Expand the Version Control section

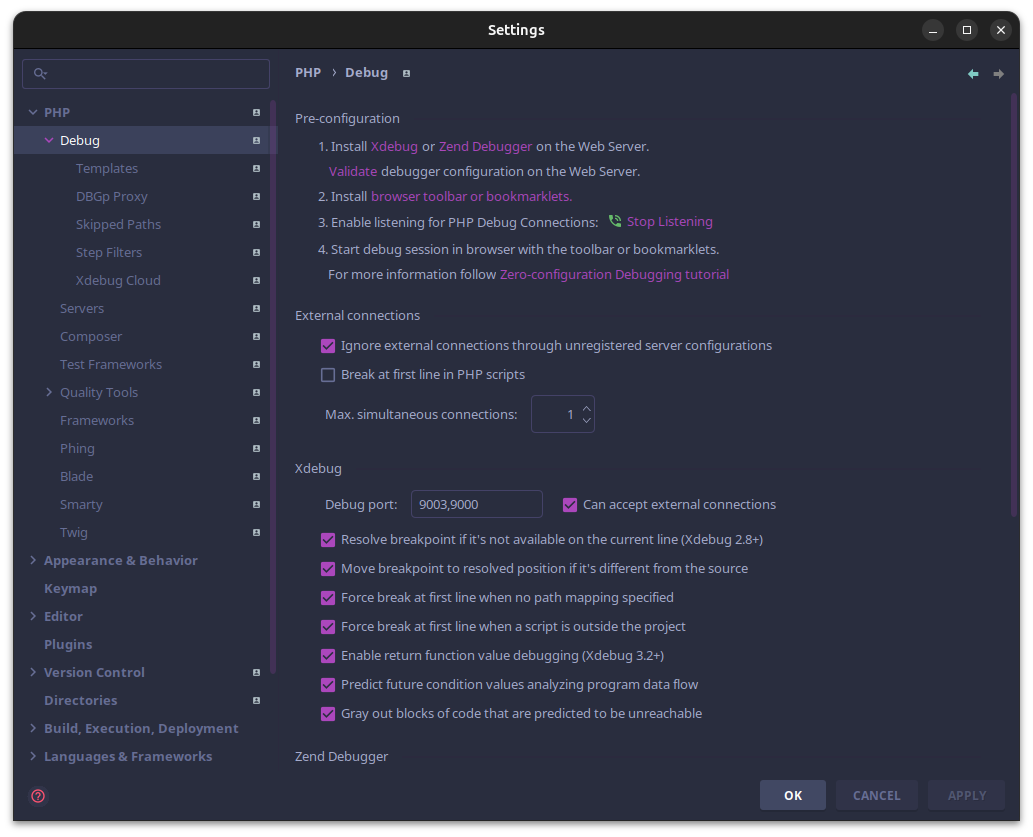coord(33,672)
